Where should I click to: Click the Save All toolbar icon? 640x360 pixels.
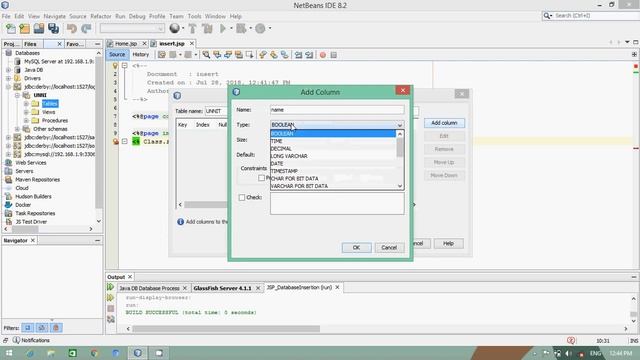(53, 28)
